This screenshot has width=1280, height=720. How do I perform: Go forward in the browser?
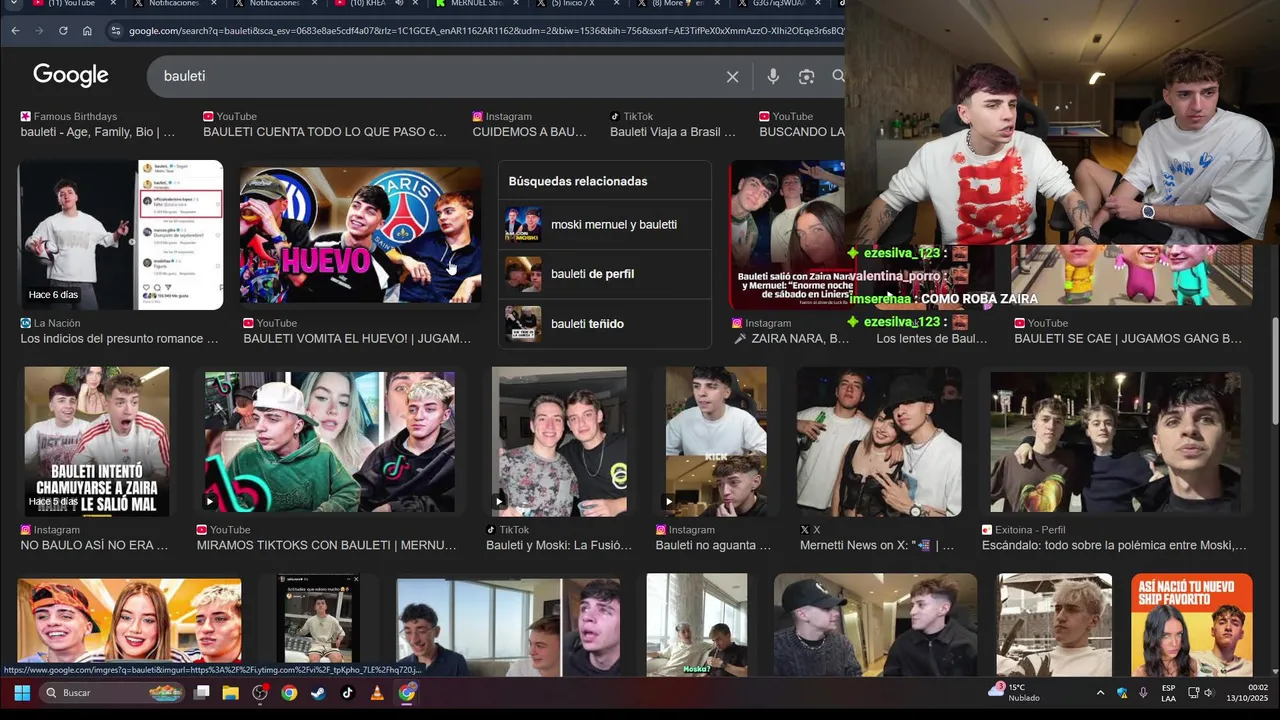click(39, 31)
